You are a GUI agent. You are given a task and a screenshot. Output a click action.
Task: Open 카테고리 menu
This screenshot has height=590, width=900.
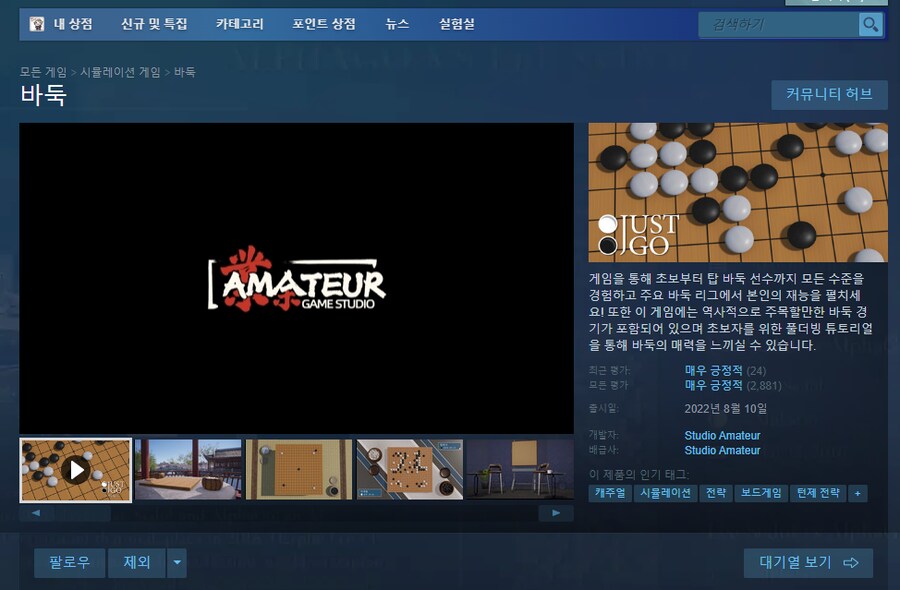tap(239, 24)
